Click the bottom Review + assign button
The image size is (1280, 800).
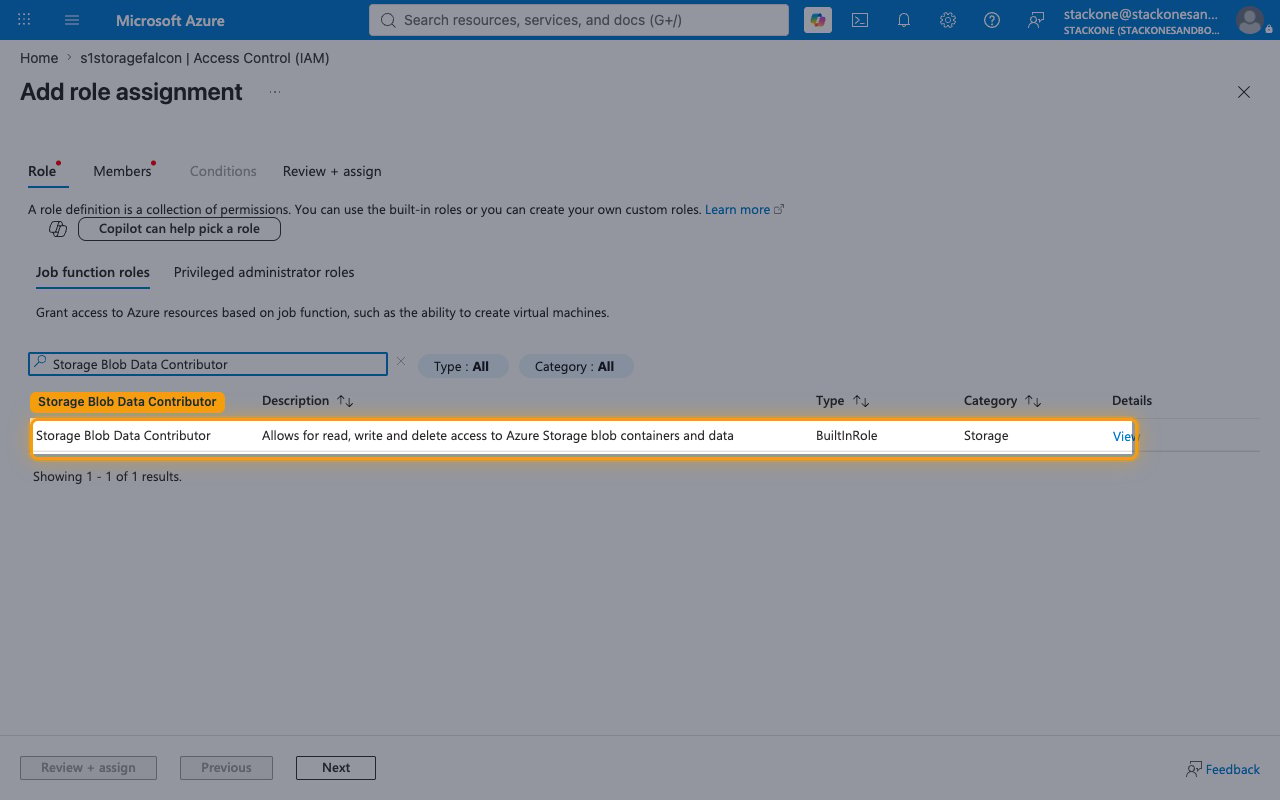click(x=88, y=768)
